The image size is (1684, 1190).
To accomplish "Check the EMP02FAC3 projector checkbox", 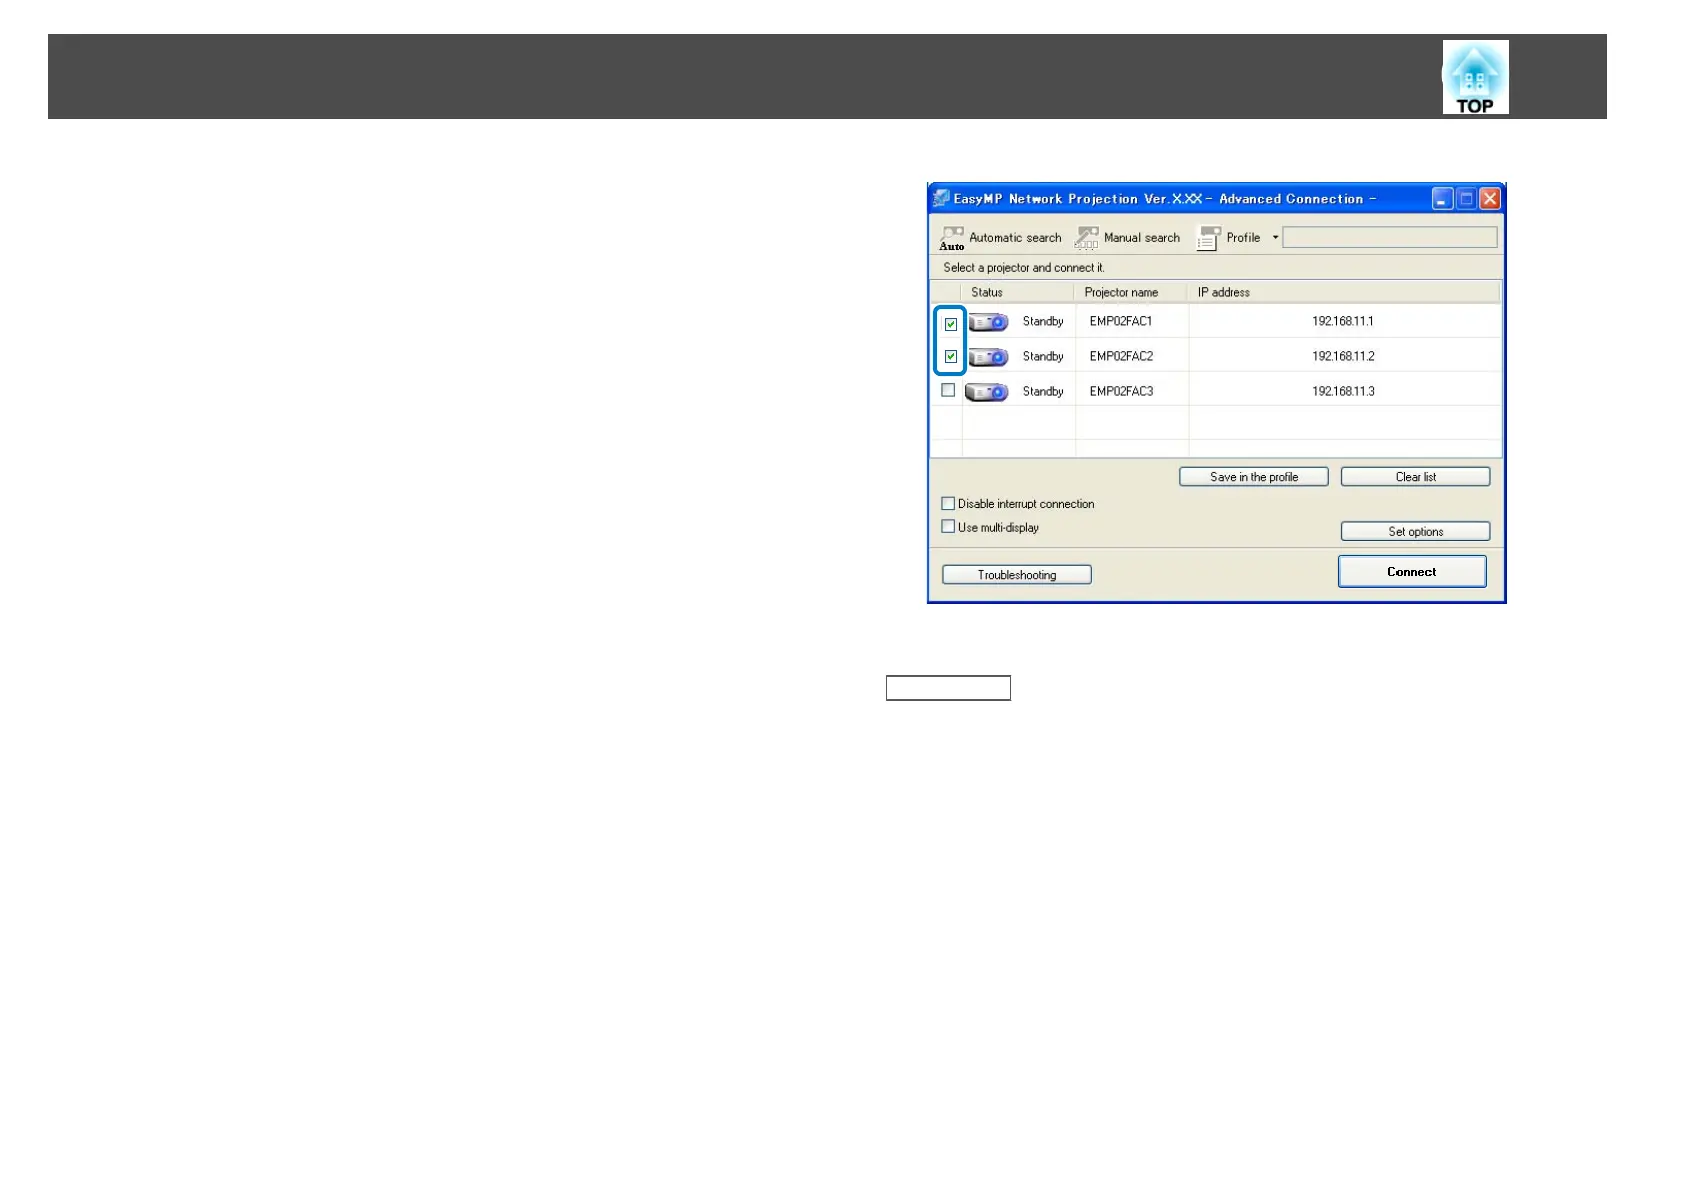I will pyautogui.click(x=948, y=390).
